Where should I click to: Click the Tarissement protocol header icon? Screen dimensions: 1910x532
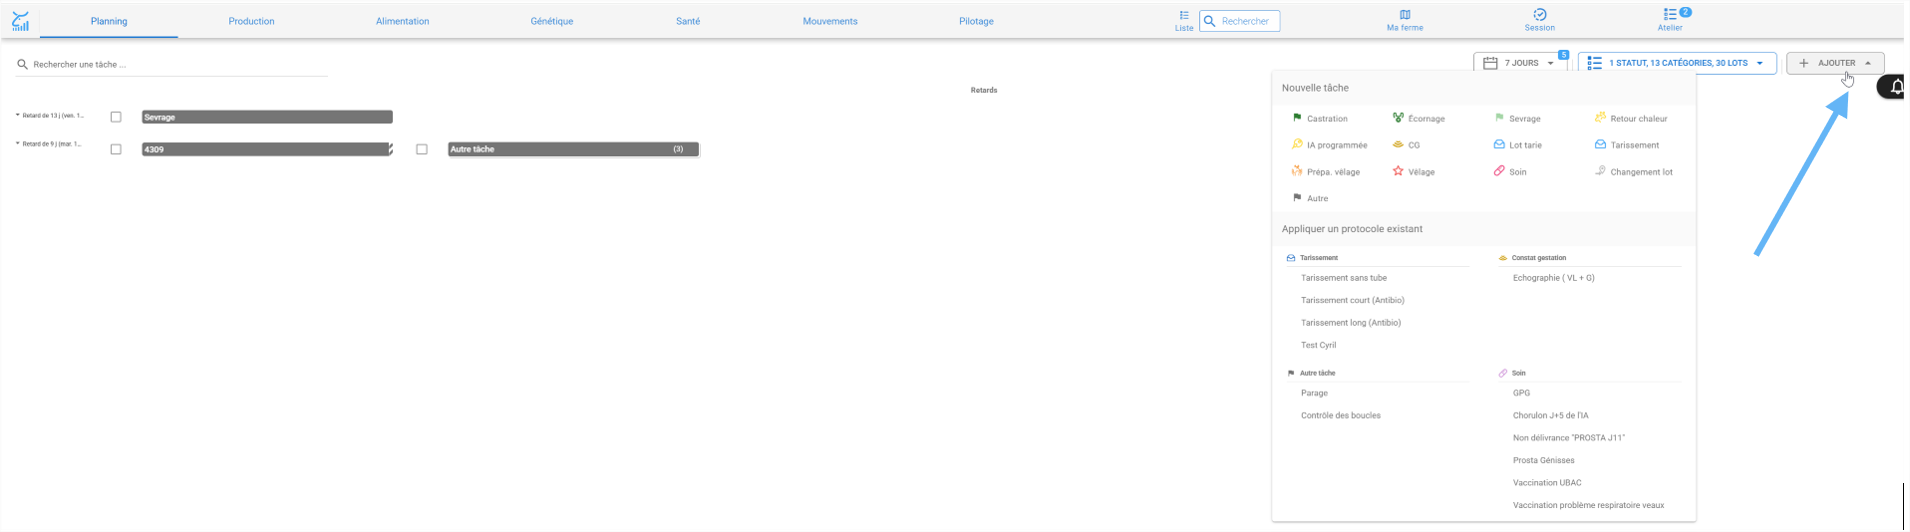coord(1291,258)
